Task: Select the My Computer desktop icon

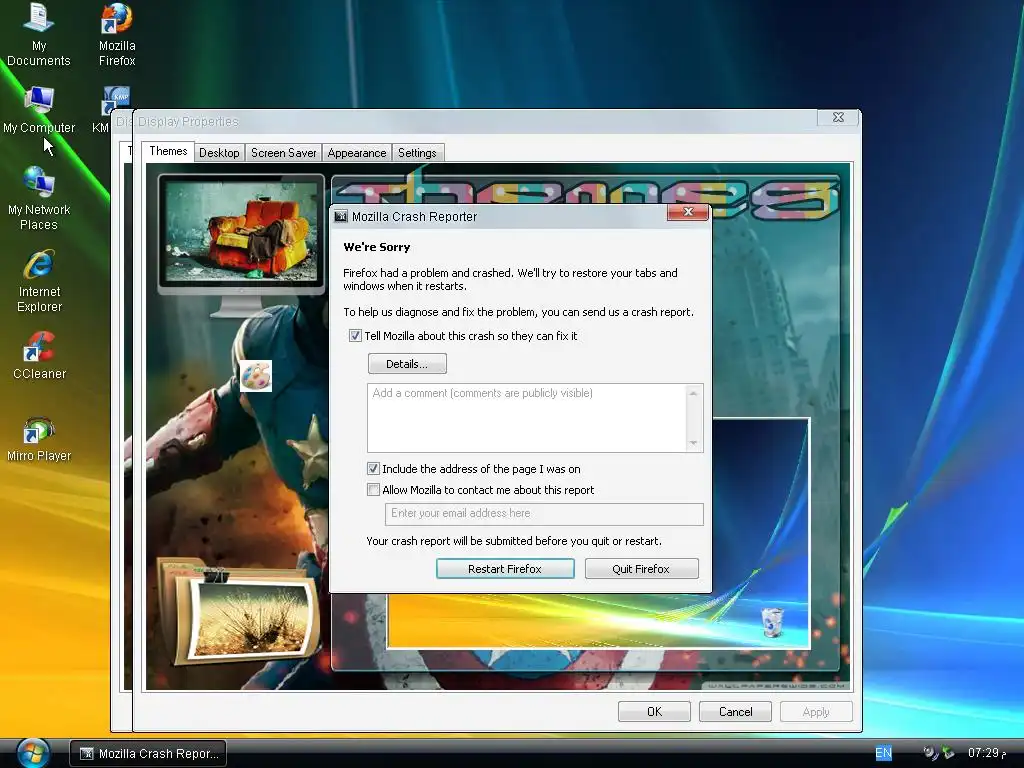Action: (x=39, y=108)
